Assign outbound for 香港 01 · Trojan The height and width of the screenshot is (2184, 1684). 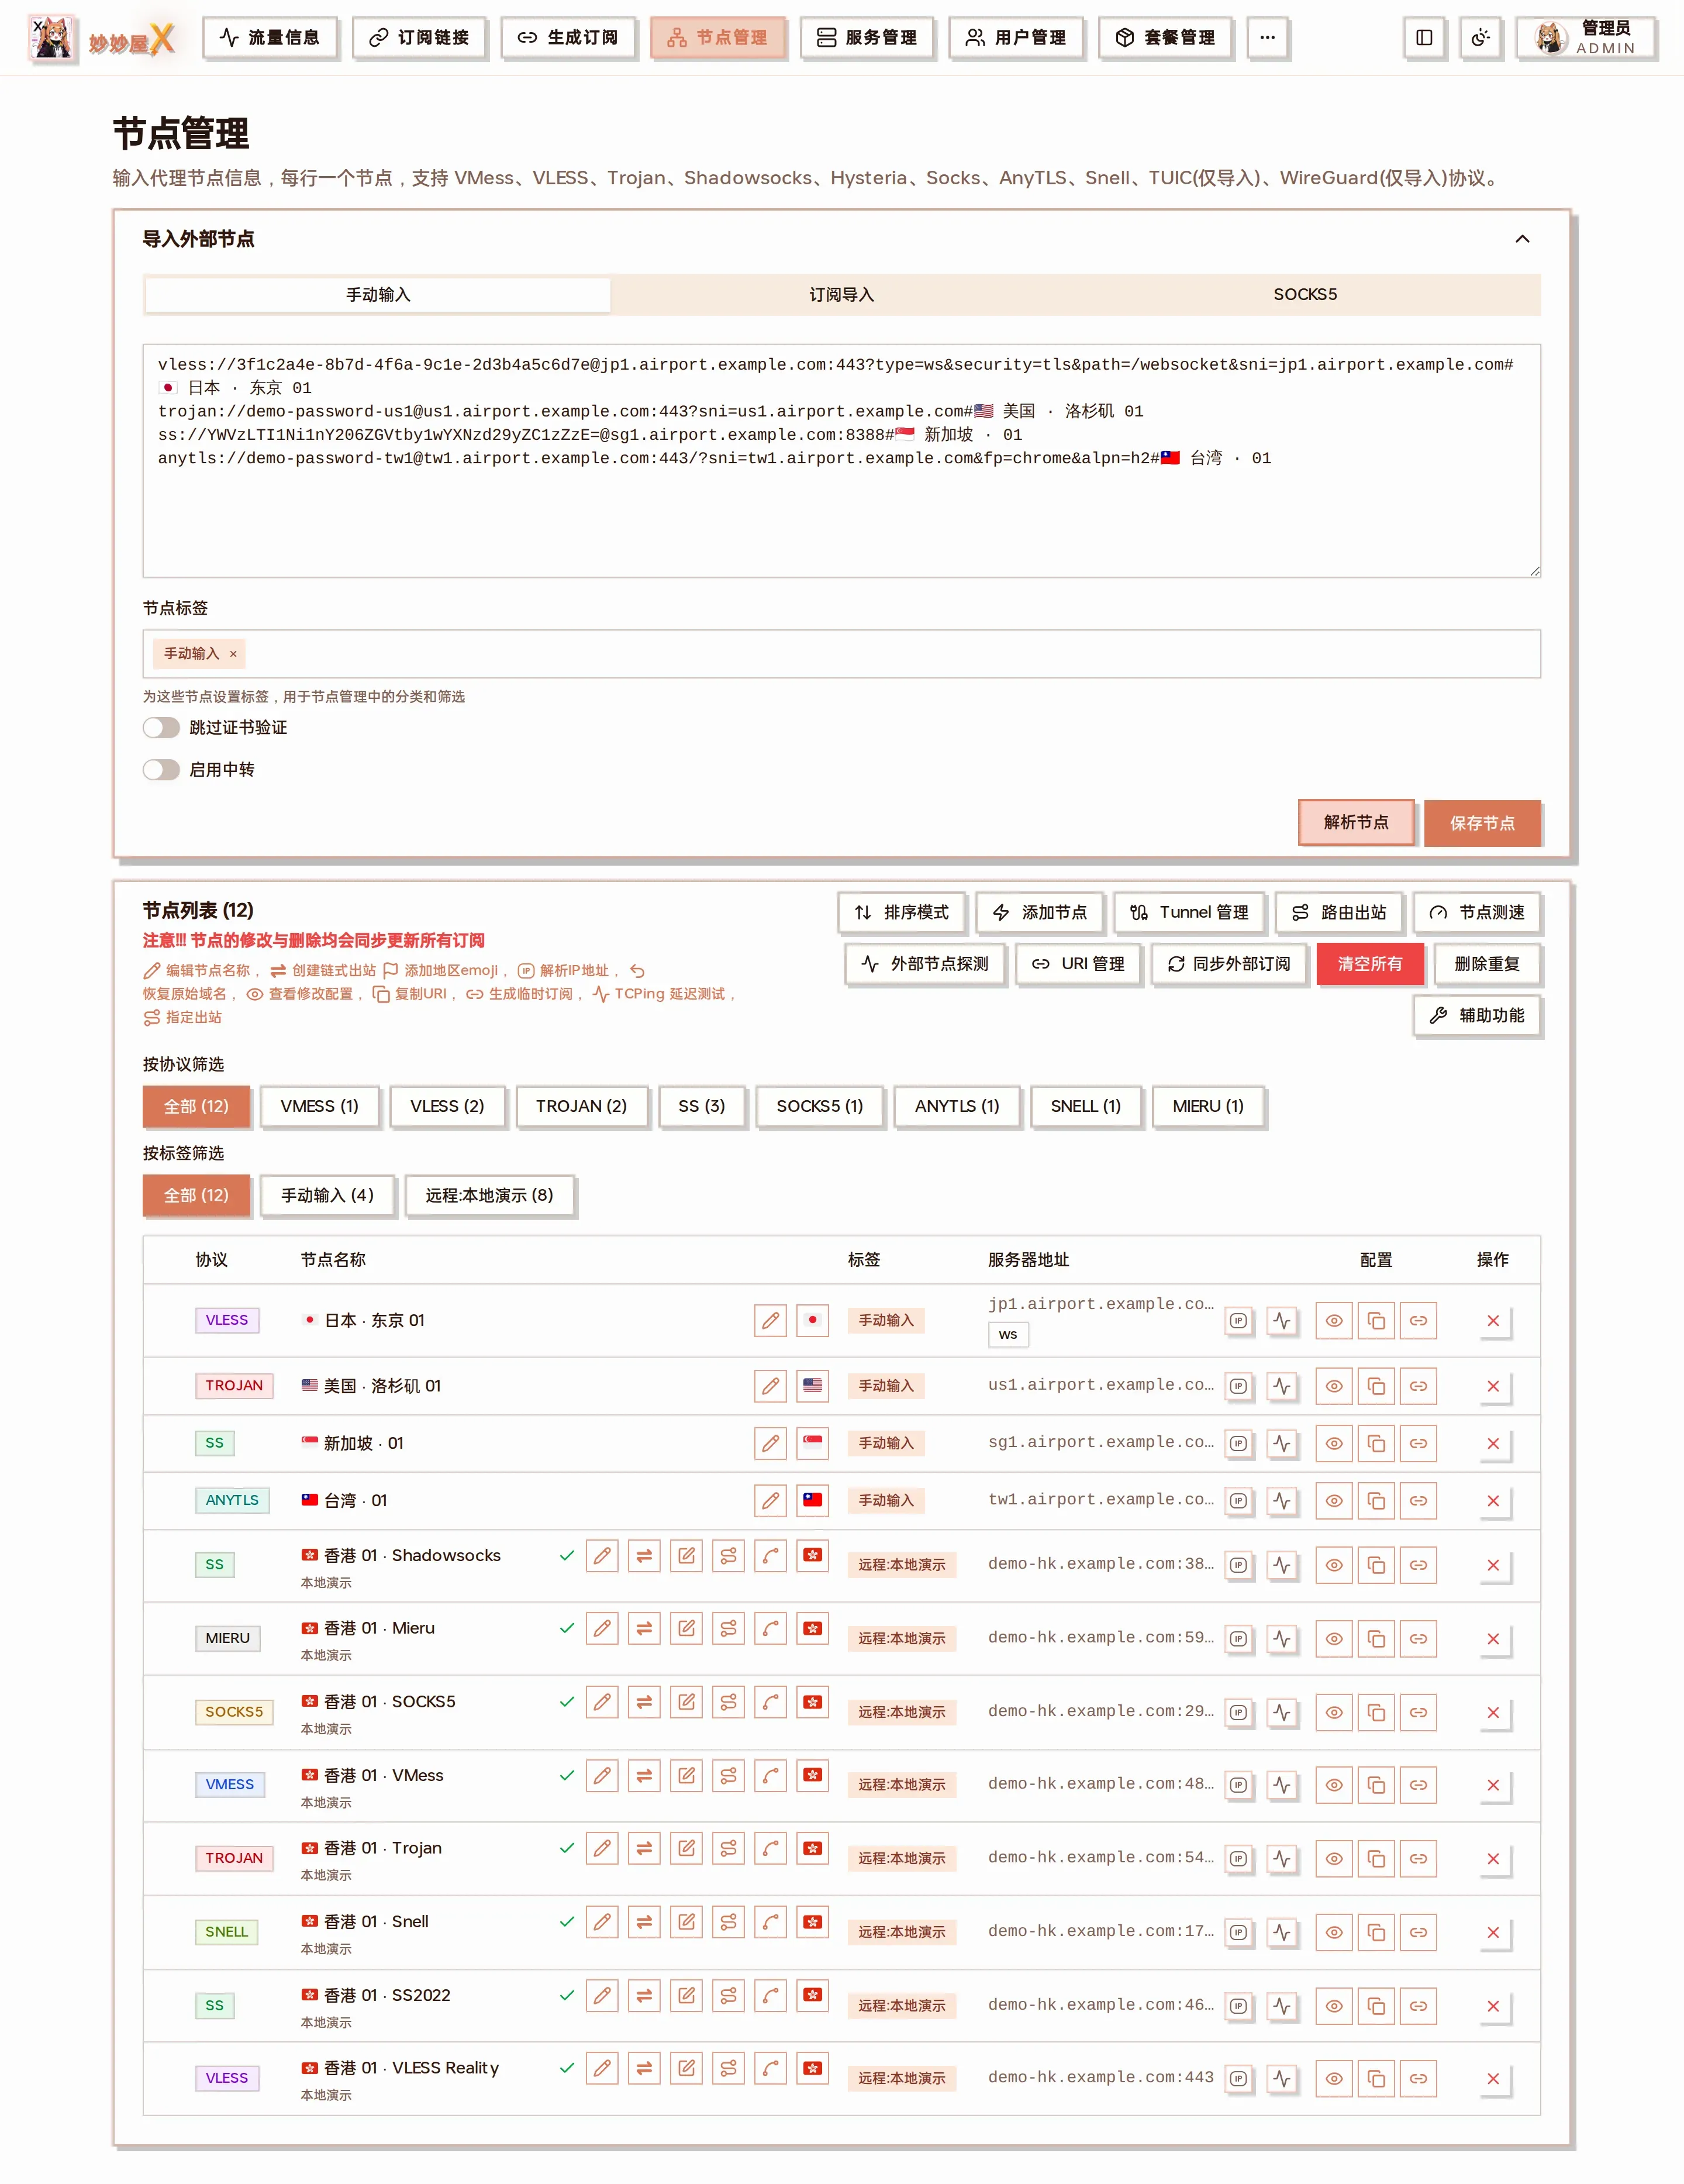coord(728,1848)
